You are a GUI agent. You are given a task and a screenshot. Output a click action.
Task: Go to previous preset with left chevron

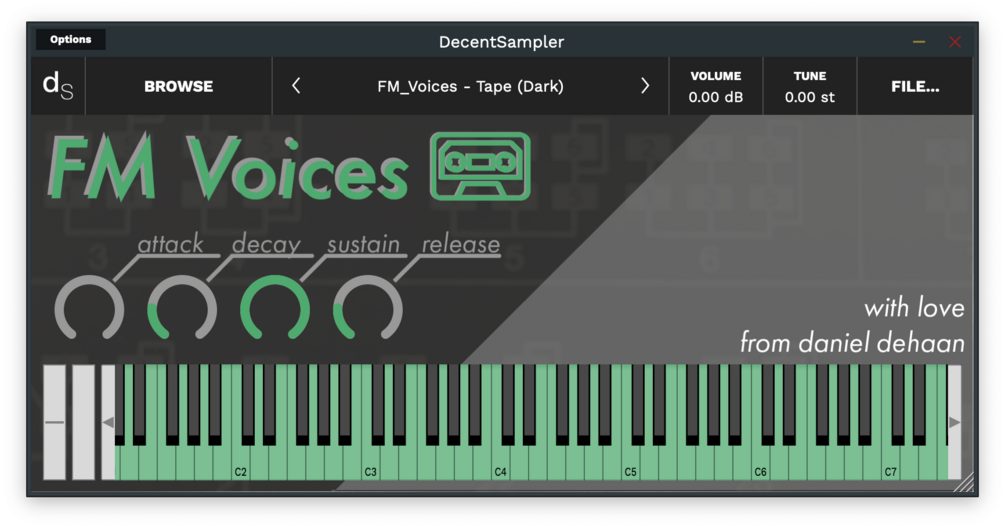coord(296,86)
